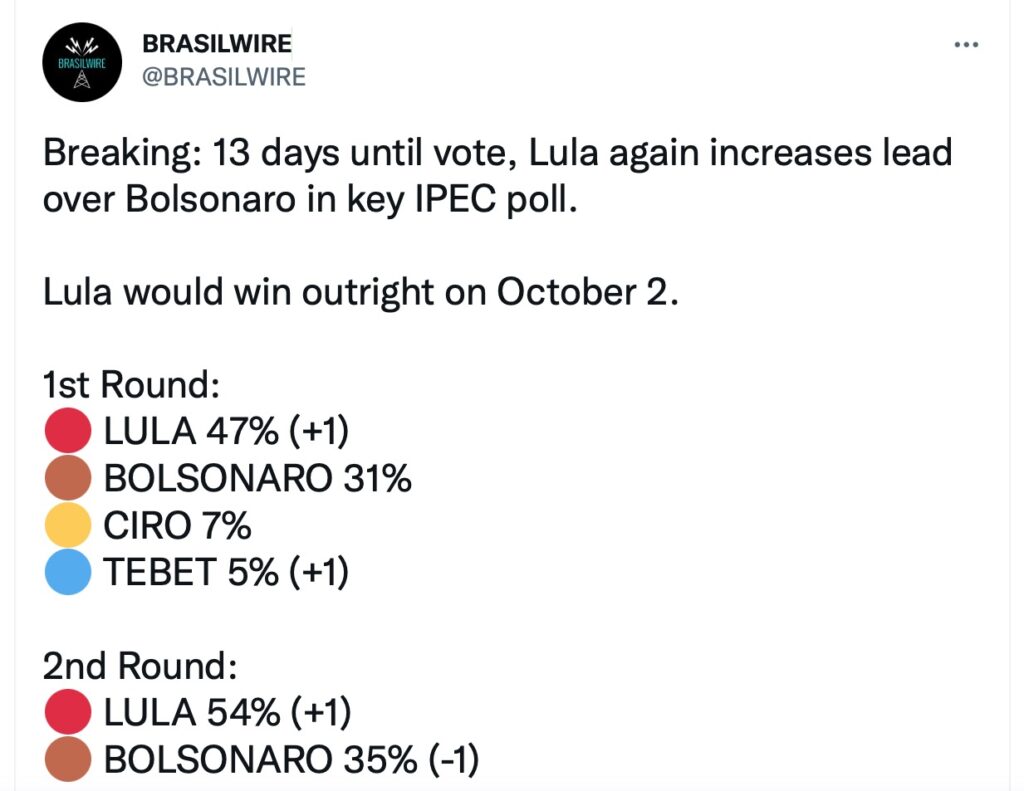This screenshot has height=791, width=1024.
Task: Click the "BOLSONARO 35% (-1)" text
Action: (291, 761)
